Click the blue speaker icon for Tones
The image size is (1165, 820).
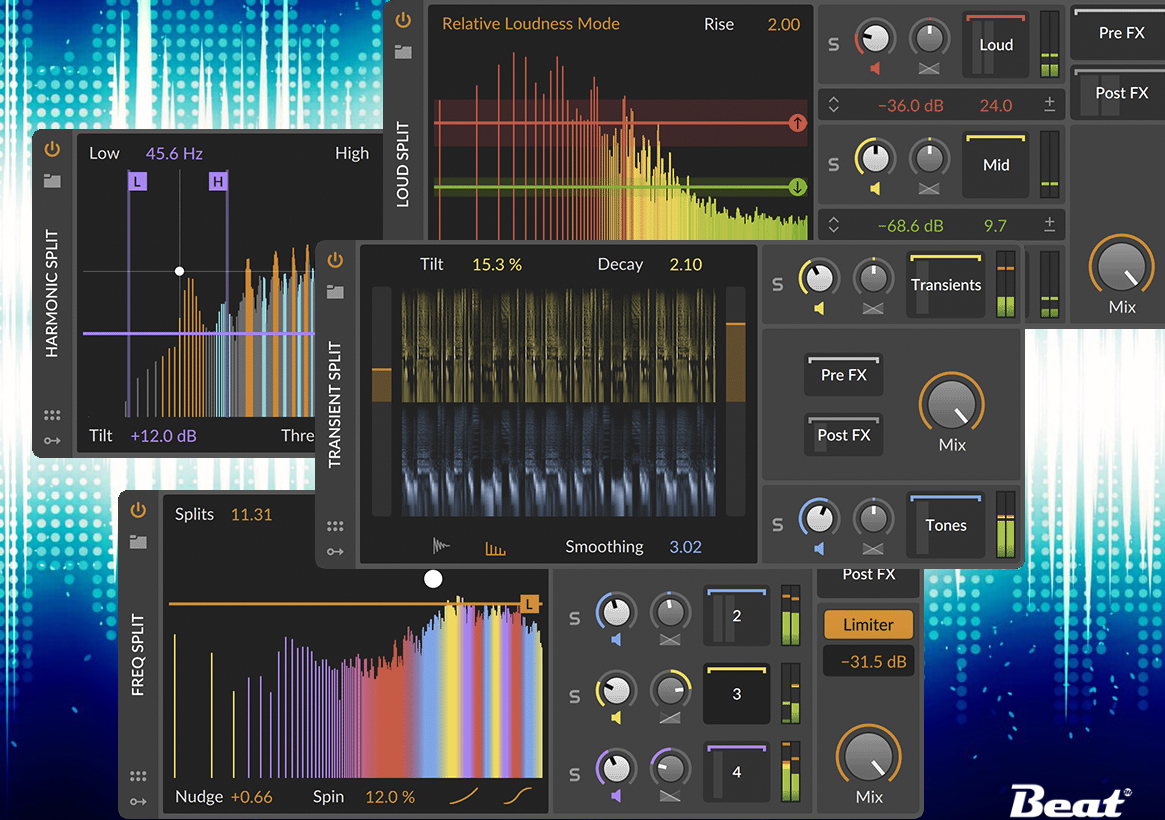point(818,548)
